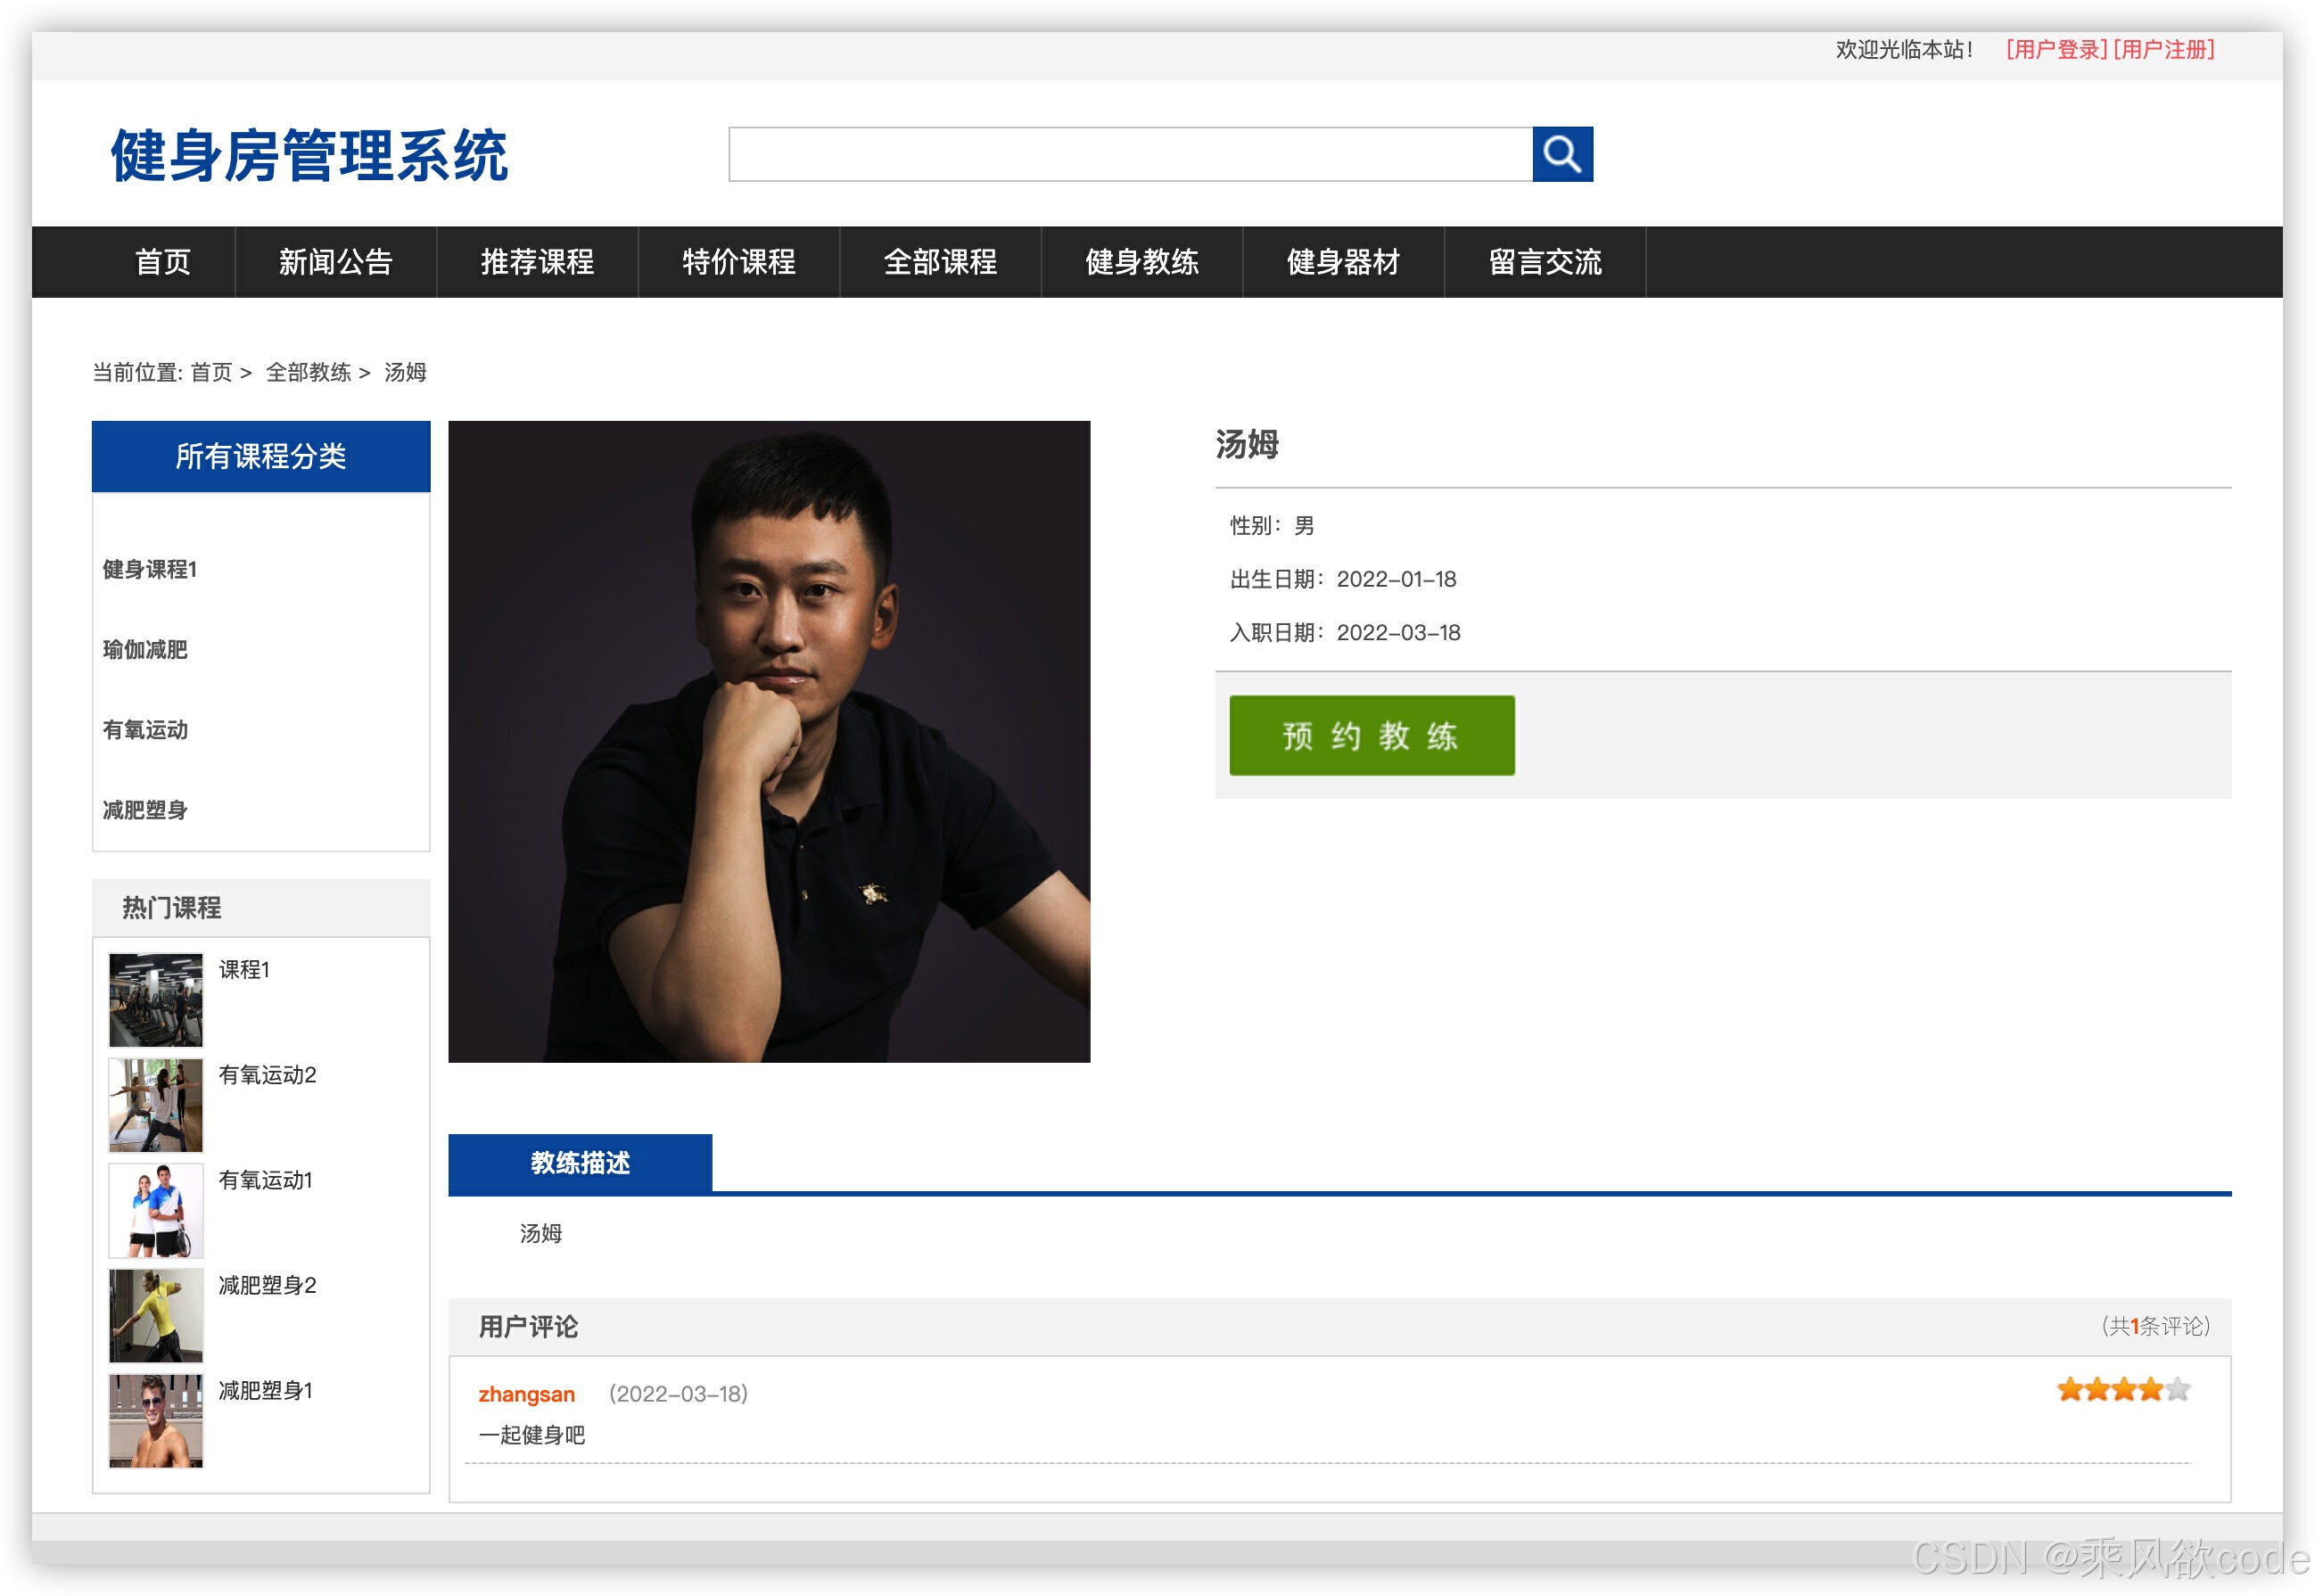Click the zhangsan commenter username
Screen dimensions: 2315x1596
(x=526, y=1393)
